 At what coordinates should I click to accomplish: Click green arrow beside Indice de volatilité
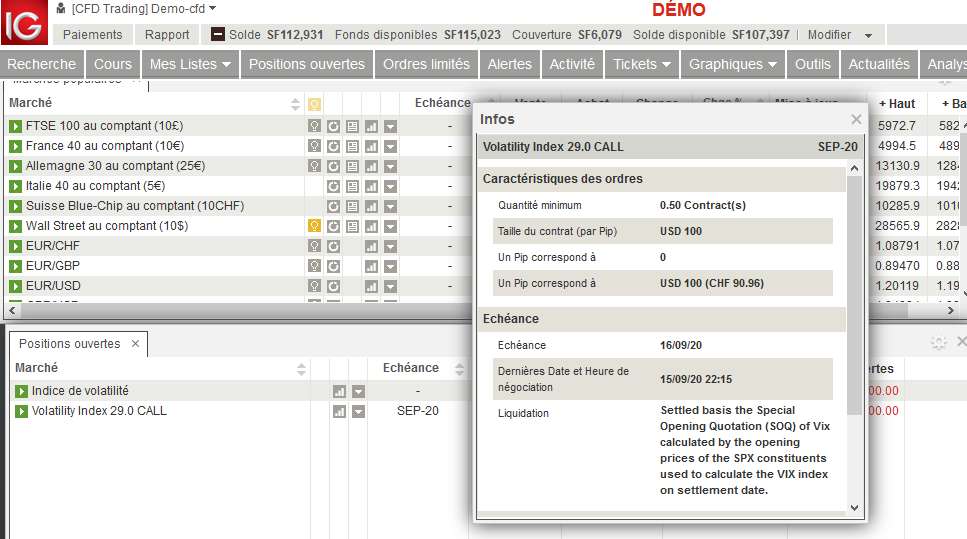[22, 391]
